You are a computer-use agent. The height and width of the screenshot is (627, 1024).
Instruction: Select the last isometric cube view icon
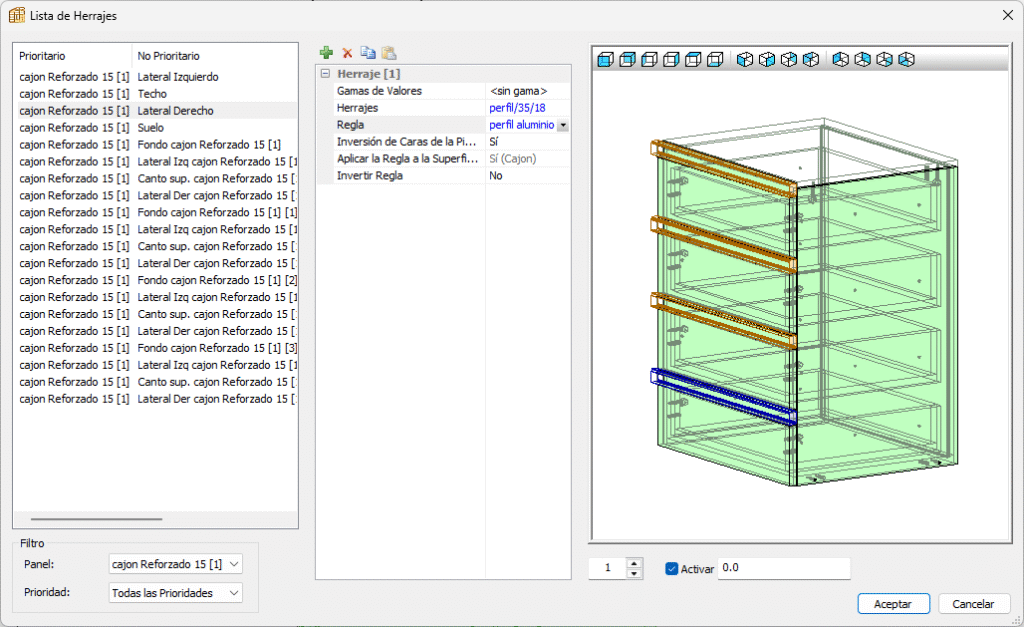tap(906, 60)
